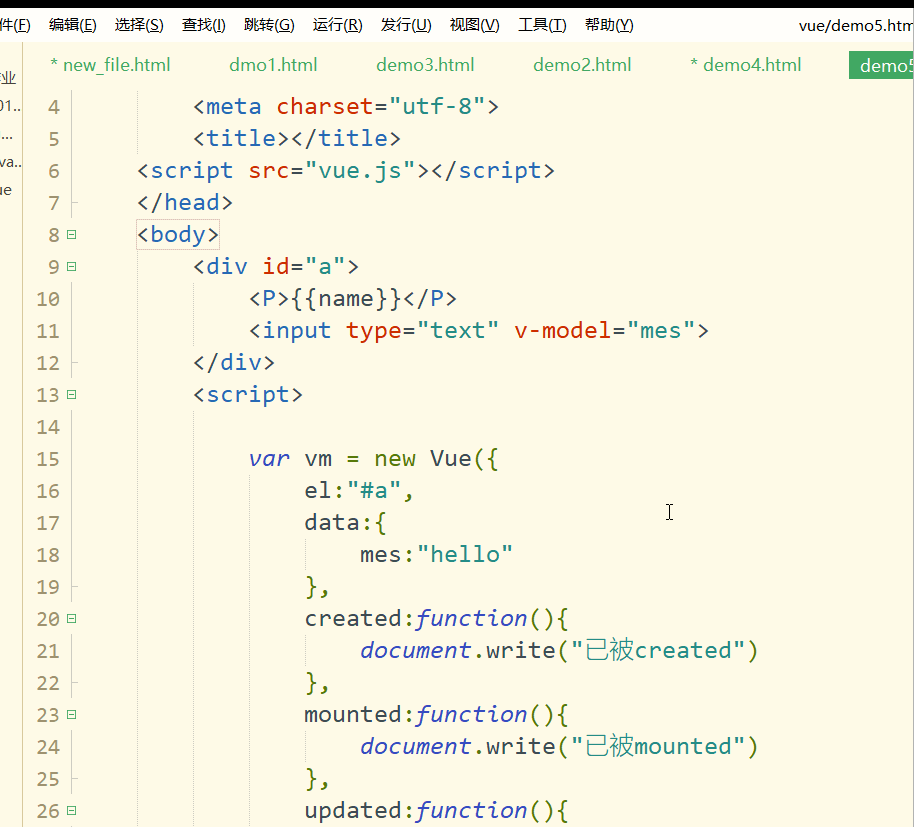The height and width of the screenshot is (827, 914).
Task: Open the 跳转(G) menu
Action: coord(269,25)
